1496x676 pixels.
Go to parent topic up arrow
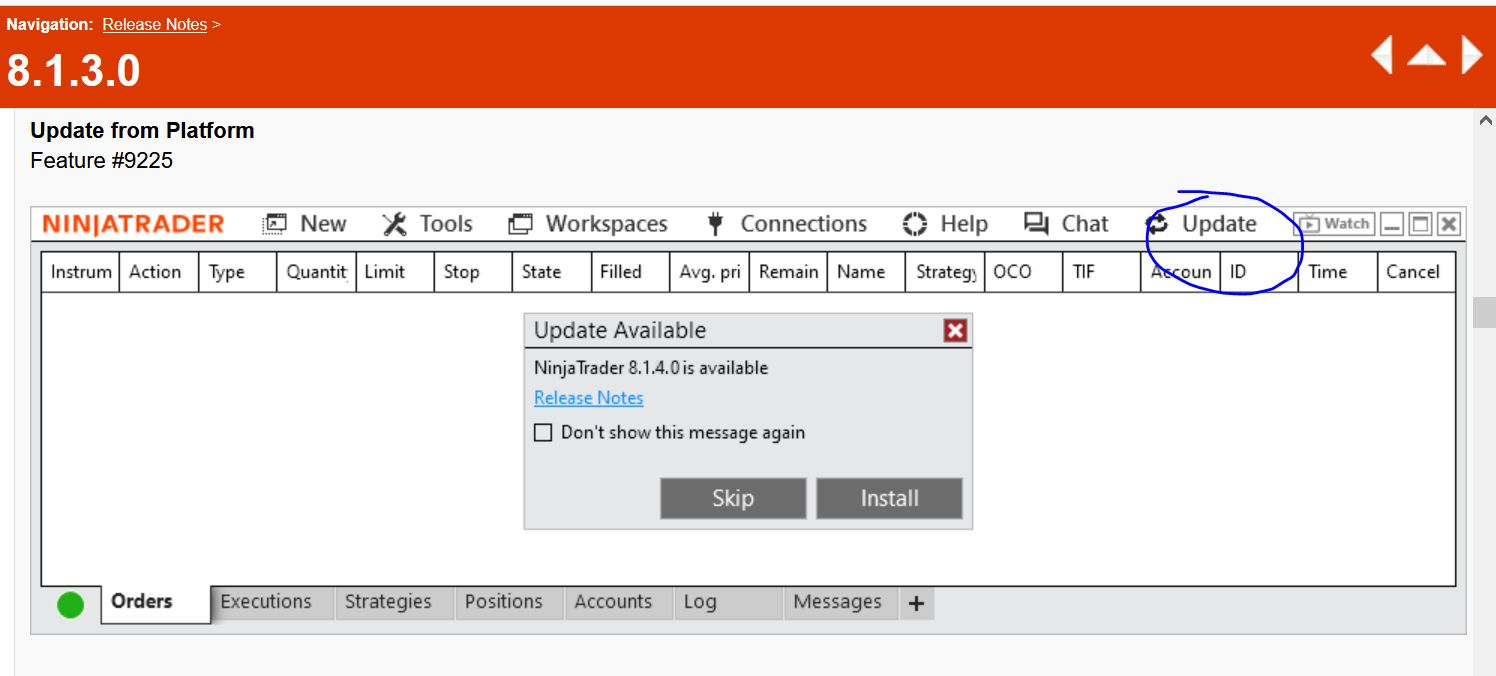click(1427, 55)
